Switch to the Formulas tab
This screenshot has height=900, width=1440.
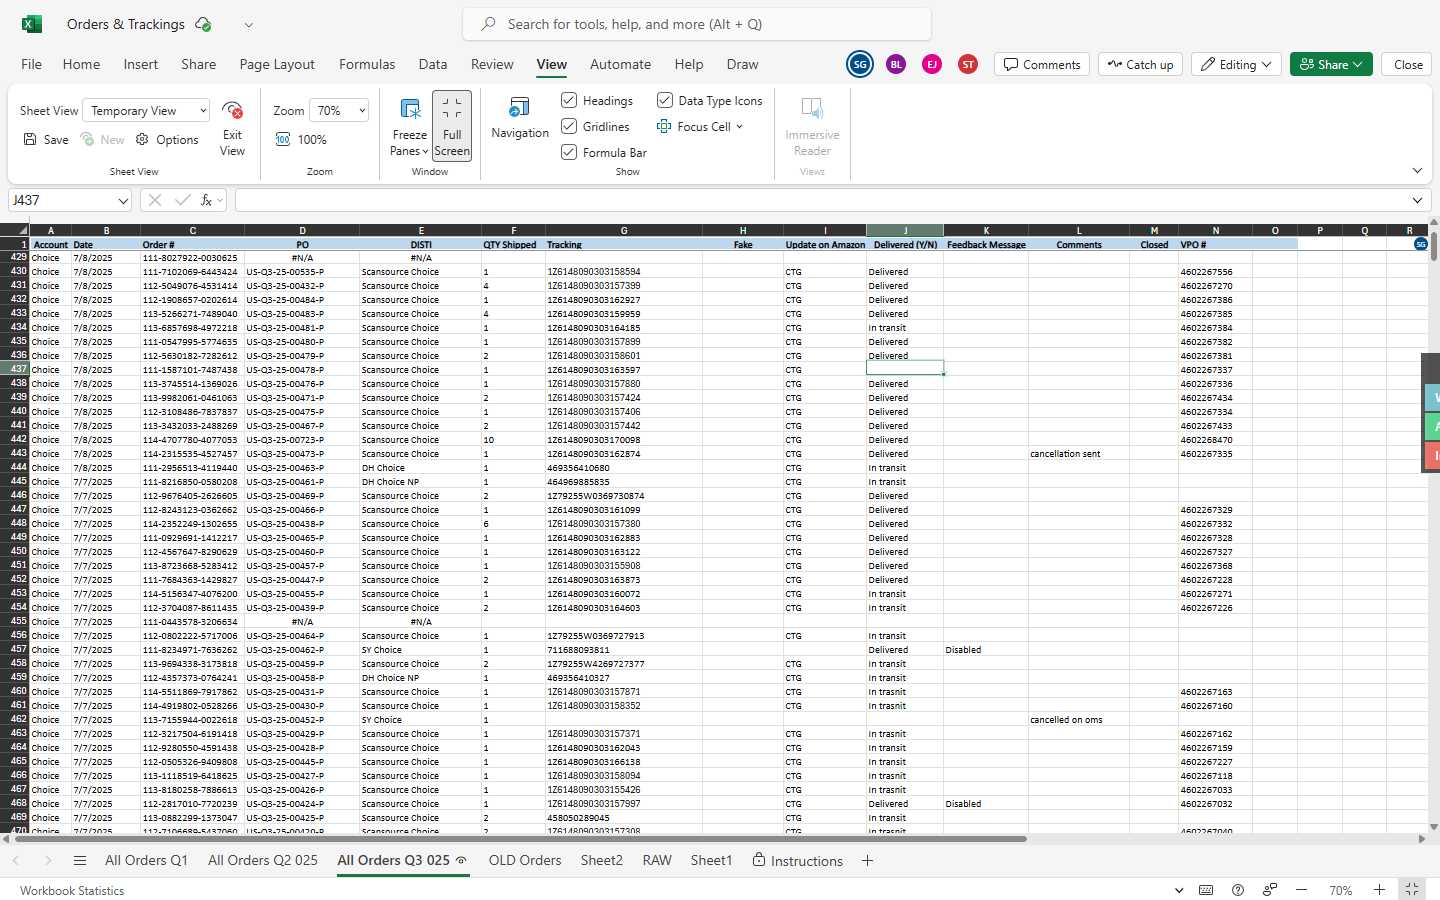pos(367,64)
